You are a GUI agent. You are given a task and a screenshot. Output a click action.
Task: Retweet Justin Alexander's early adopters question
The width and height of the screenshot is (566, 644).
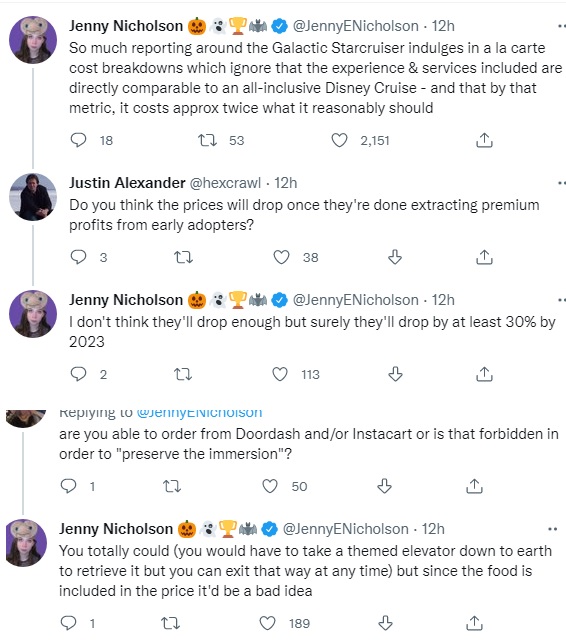[x=183, y=258]
